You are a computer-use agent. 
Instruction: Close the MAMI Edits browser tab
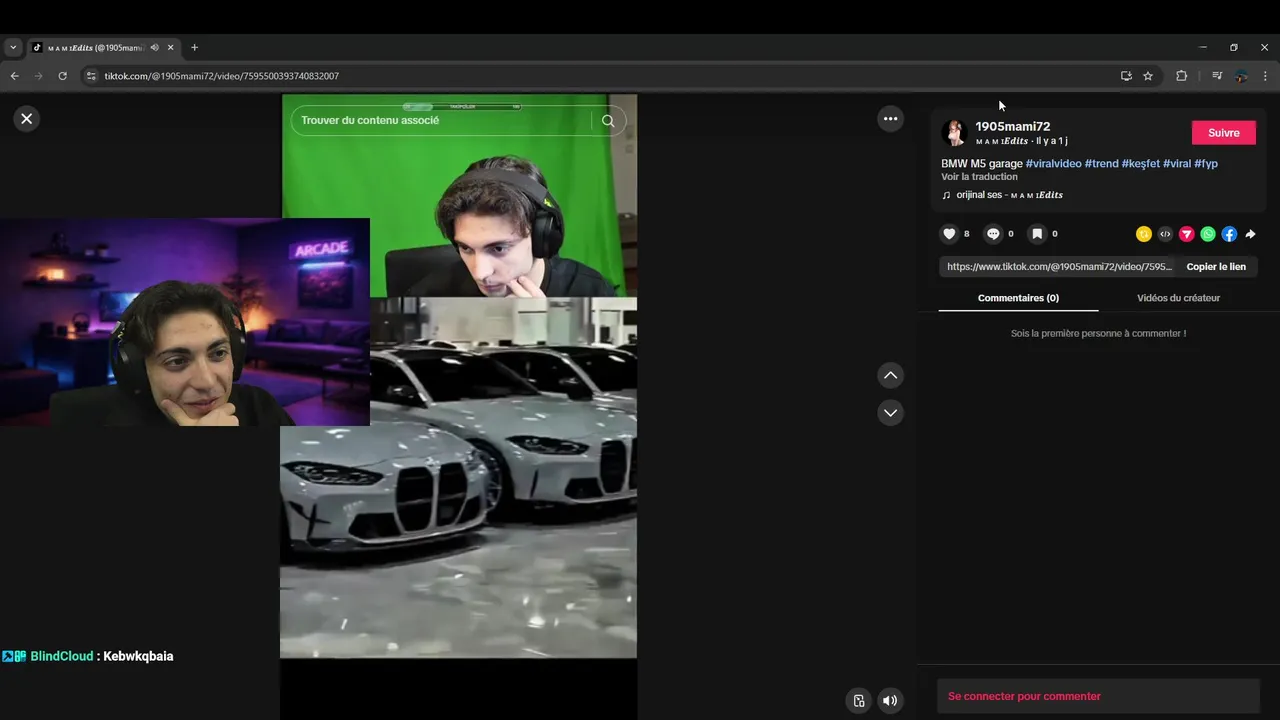pos(171,47)
